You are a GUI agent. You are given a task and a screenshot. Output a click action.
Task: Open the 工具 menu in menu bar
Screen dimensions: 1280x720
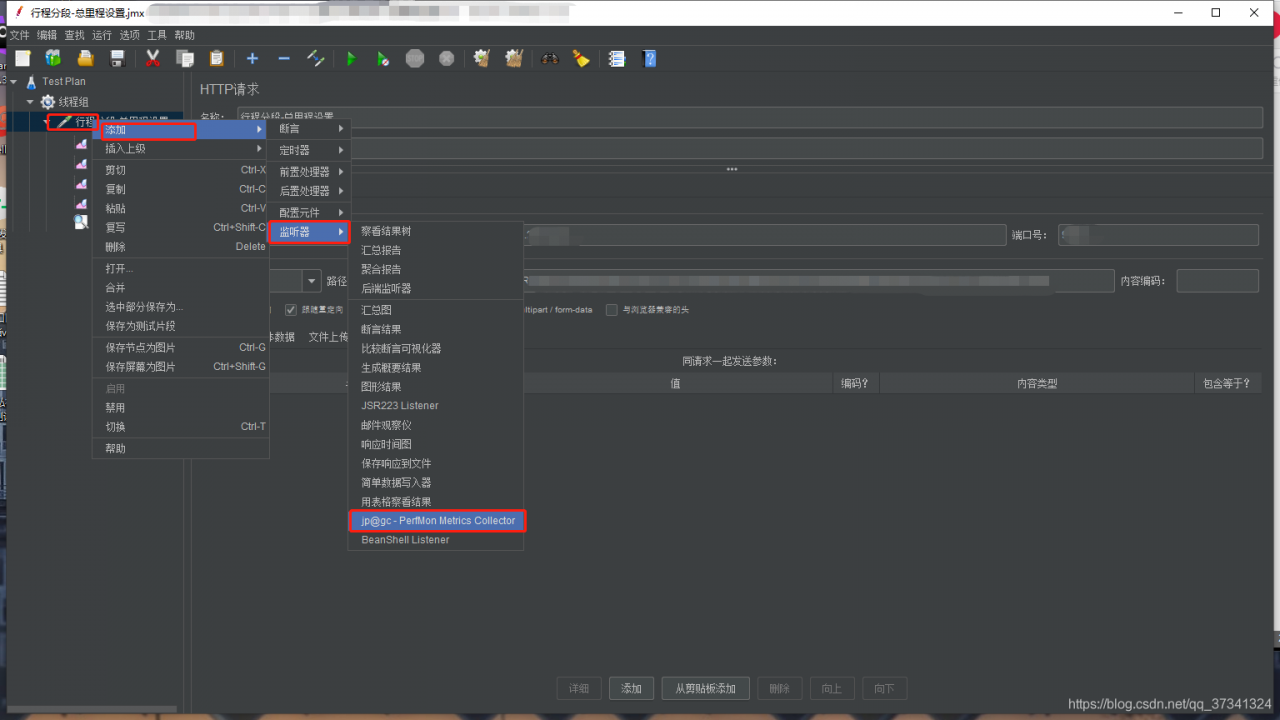pyautogui.click(x=157, y=35)
